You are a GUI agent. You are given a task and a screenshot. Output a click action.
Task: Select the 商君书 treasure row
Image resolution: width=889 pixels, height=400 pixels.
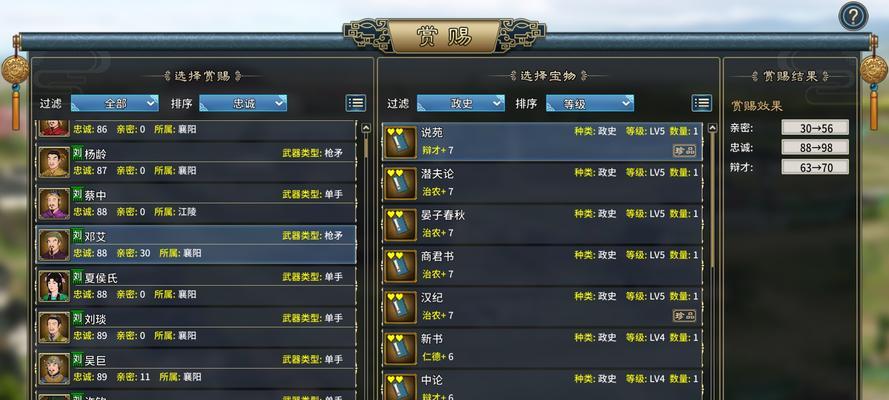(x=543, y=266)
